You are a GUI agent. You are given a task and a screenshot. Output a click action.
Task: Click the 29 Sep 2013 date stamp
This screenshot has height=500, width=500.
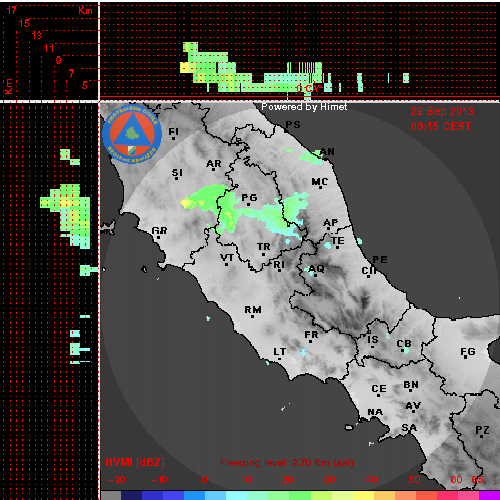(x=442, y=111)
